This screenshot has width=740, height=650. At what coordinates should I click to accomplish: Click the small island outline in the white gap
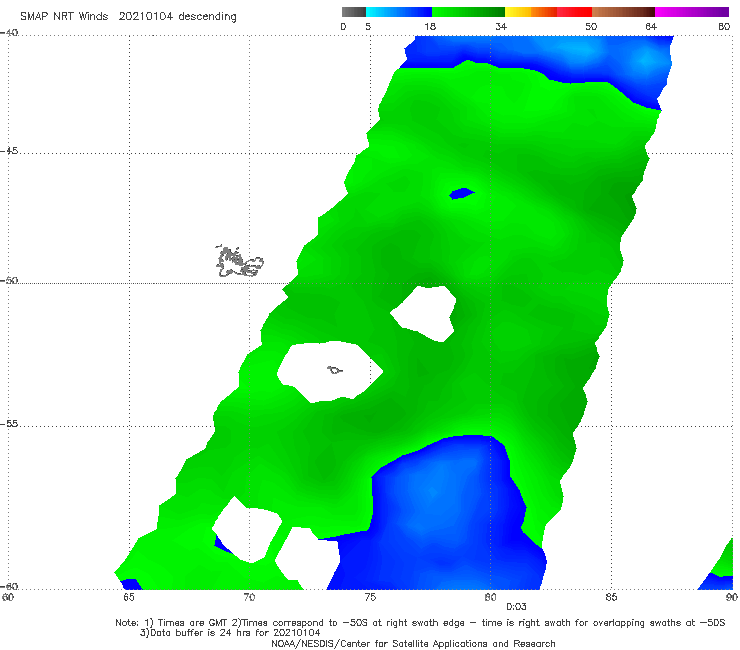[335, 371]
